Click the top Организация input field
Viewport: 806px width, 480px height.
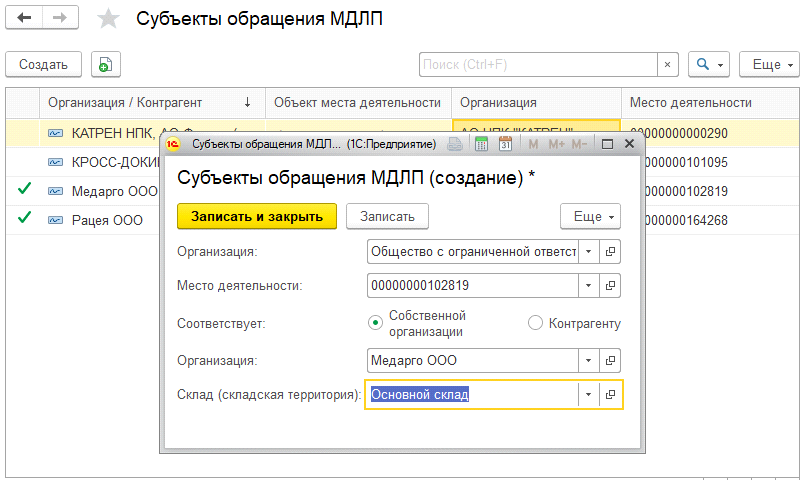tap(473, 252)
